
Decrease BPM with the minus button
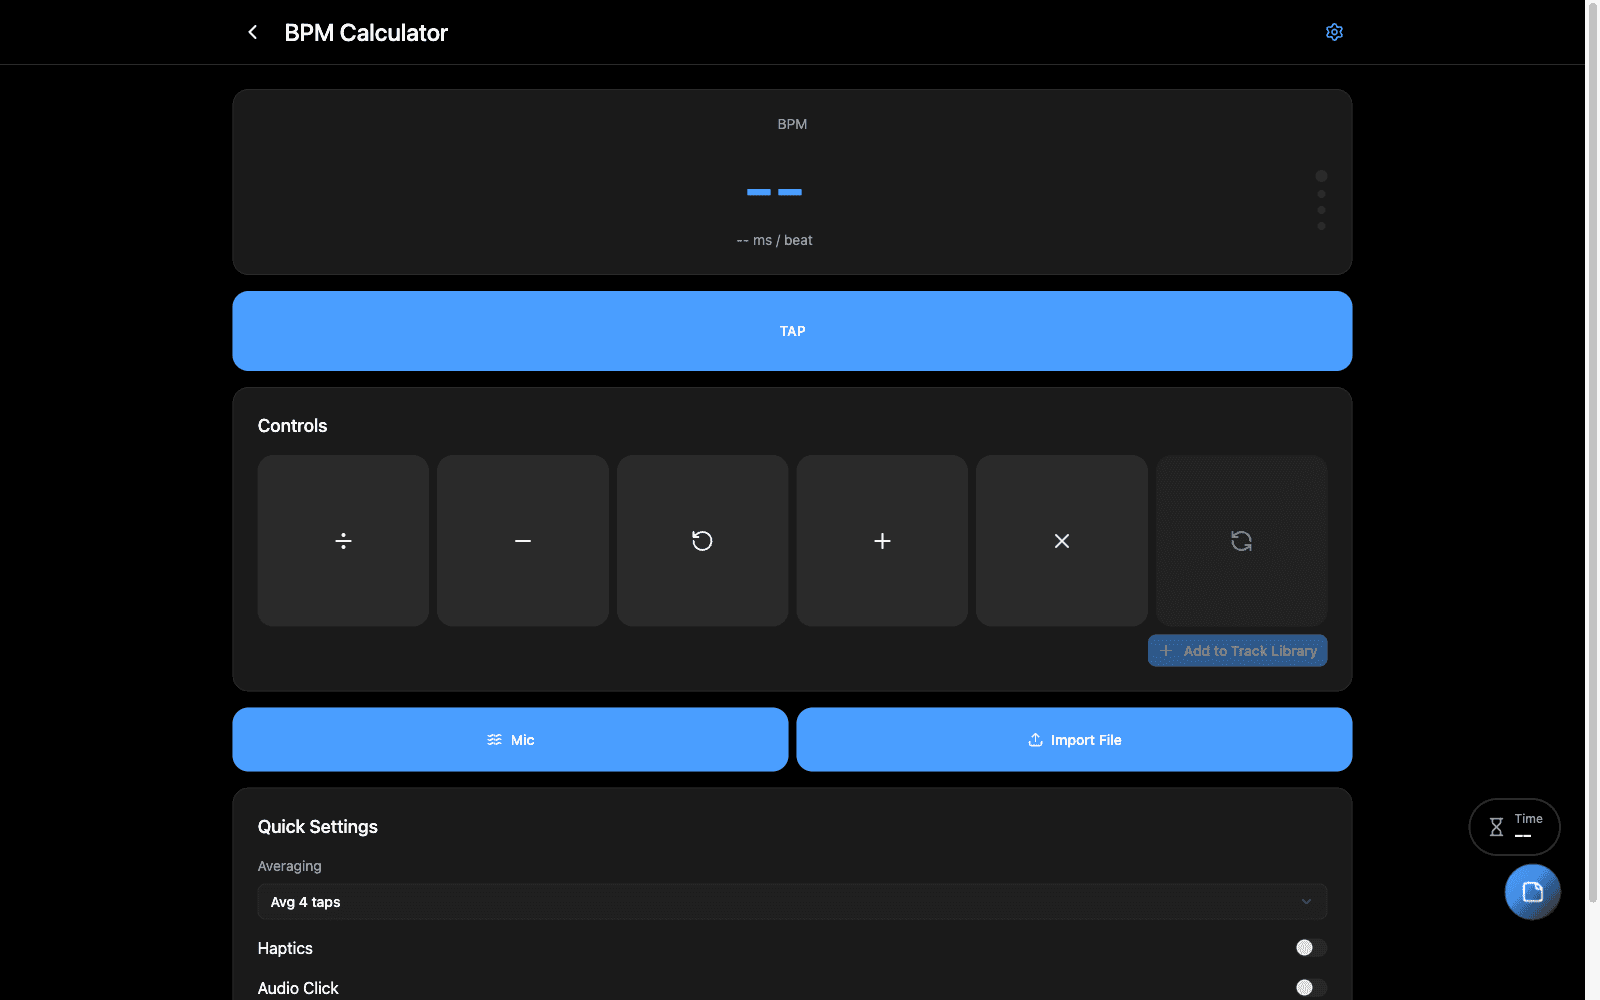tap(523, 541)
